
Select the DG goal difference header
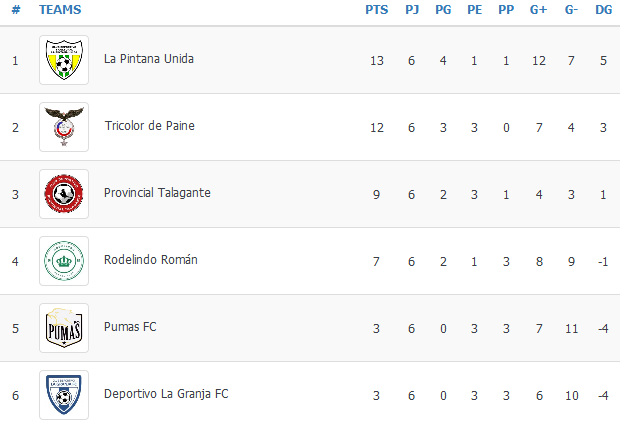(x=603, y=10)
